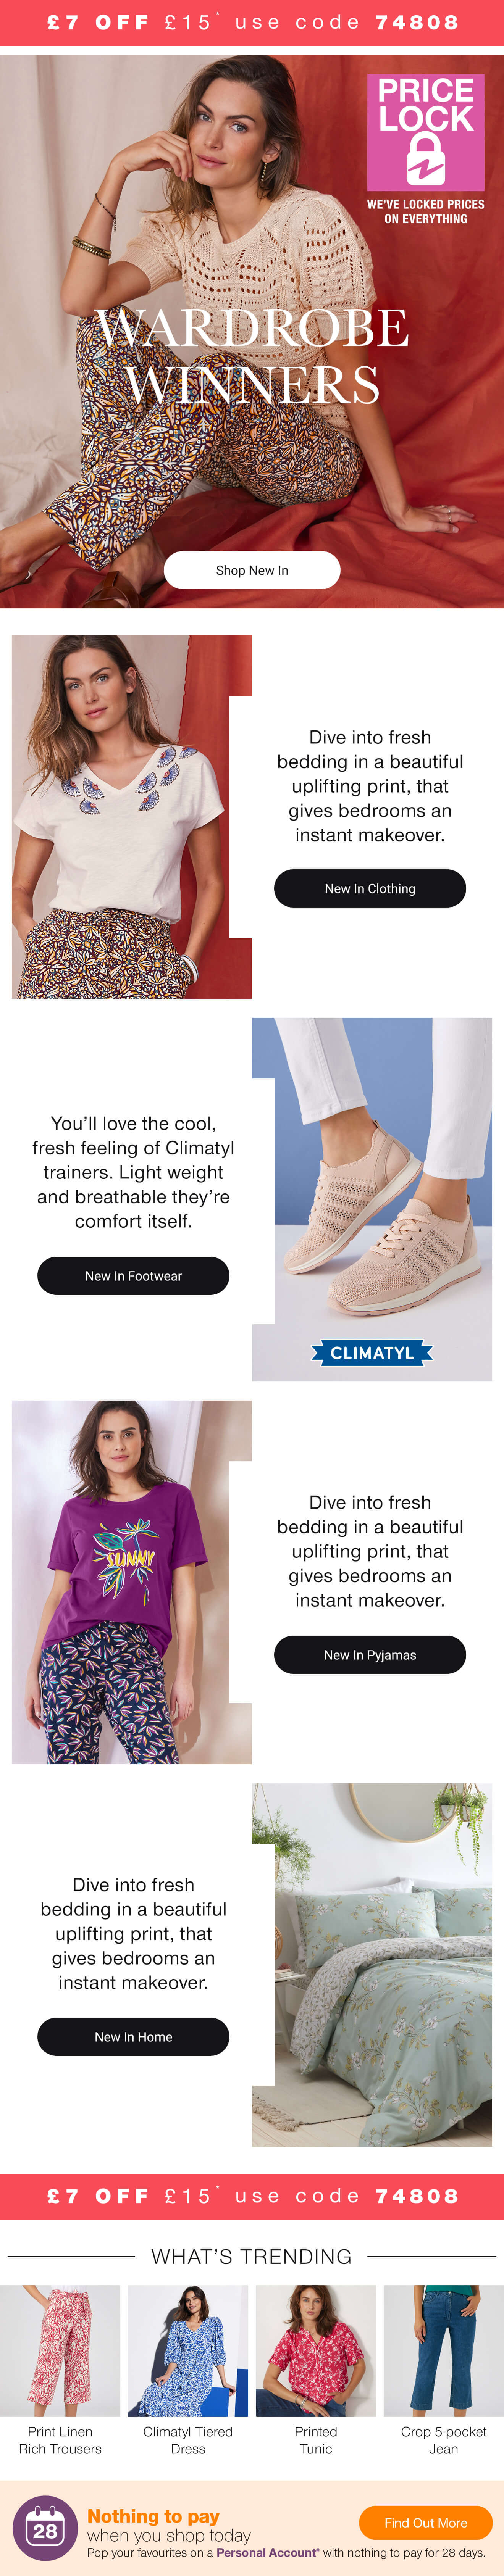Click the Climatyl logo badge

372,1352
